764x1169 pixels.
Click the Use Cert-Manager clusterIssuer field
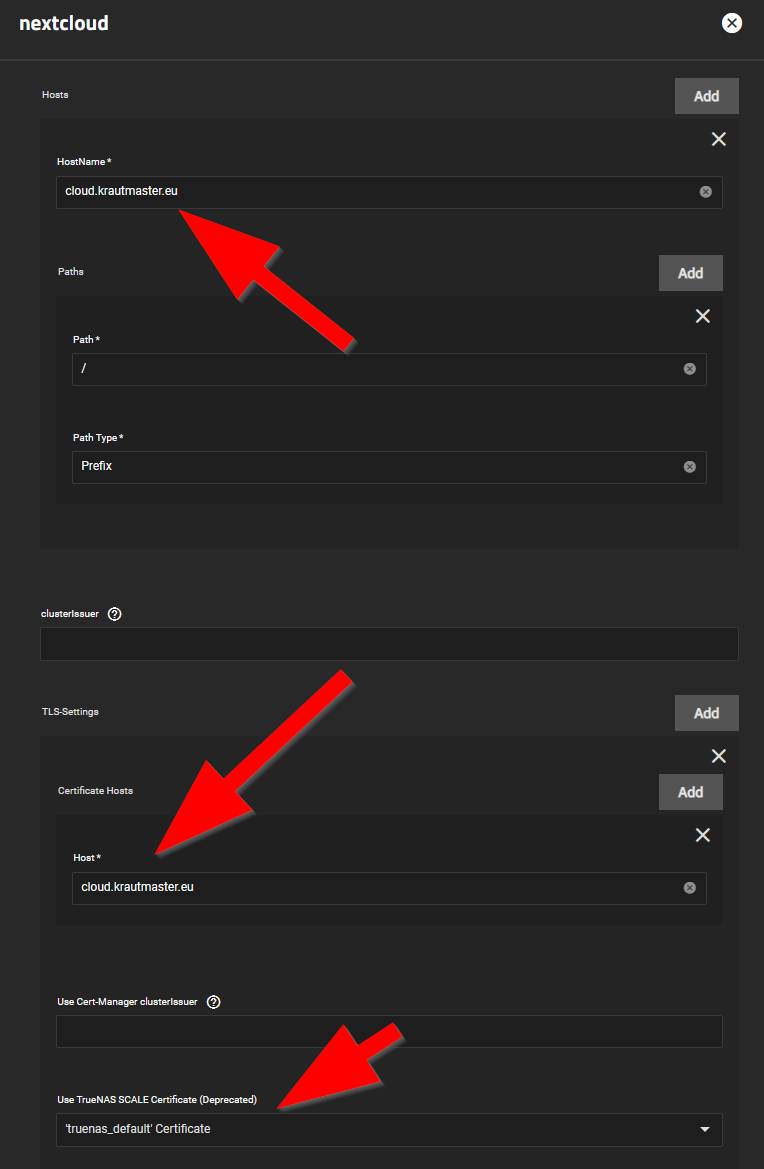(389, 1031)
